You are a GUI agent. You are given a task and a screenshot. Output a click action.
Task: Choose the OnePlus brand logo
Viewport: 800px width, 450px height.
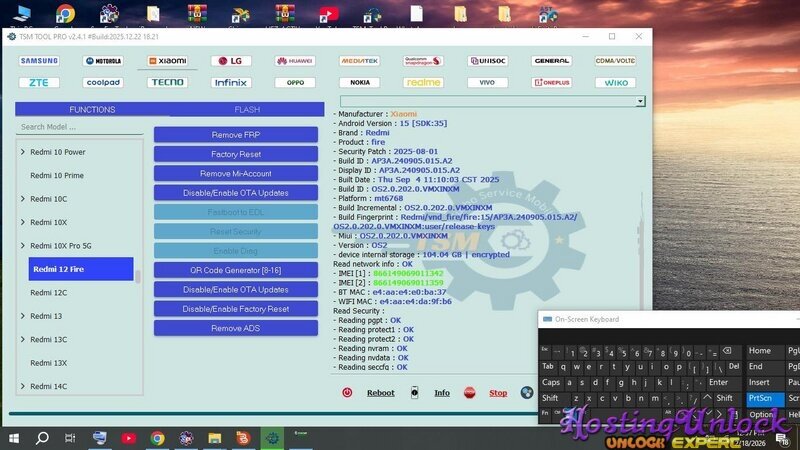pos(552,83)
